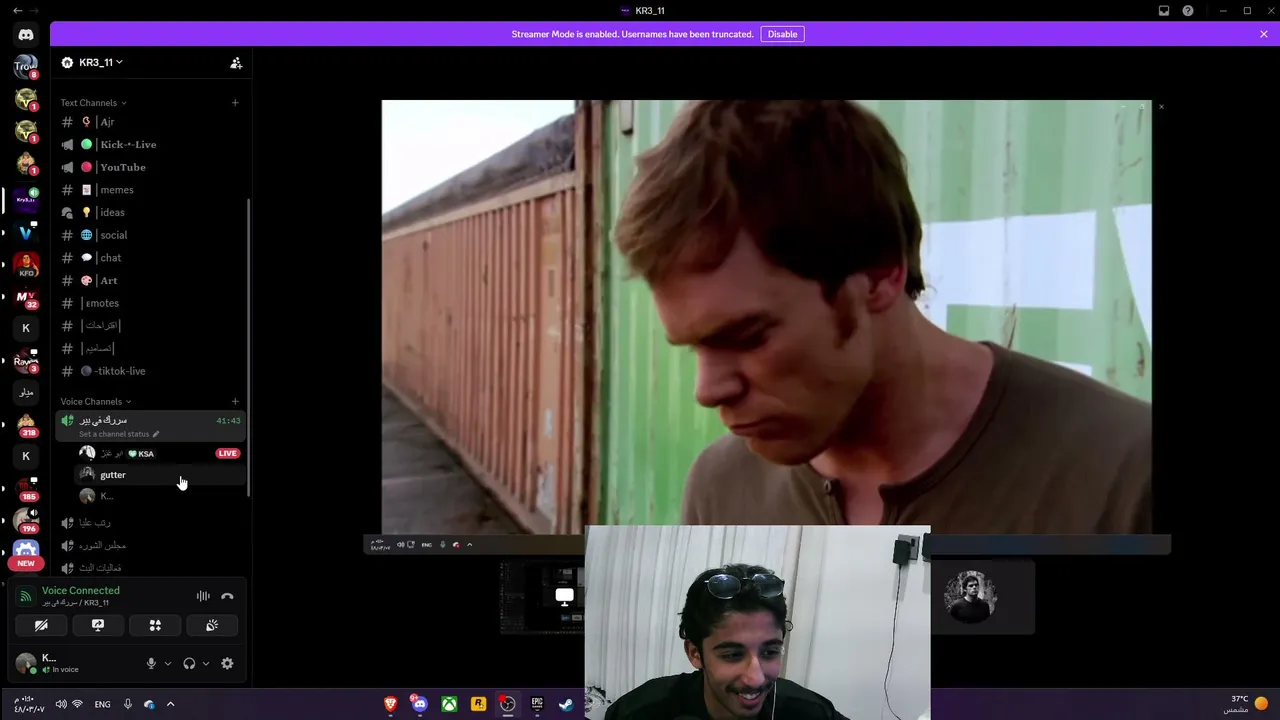1280x720 pixels.
Task: Go back with the title bar arrow
Action: pyautogui.click(x=18, y=10)
